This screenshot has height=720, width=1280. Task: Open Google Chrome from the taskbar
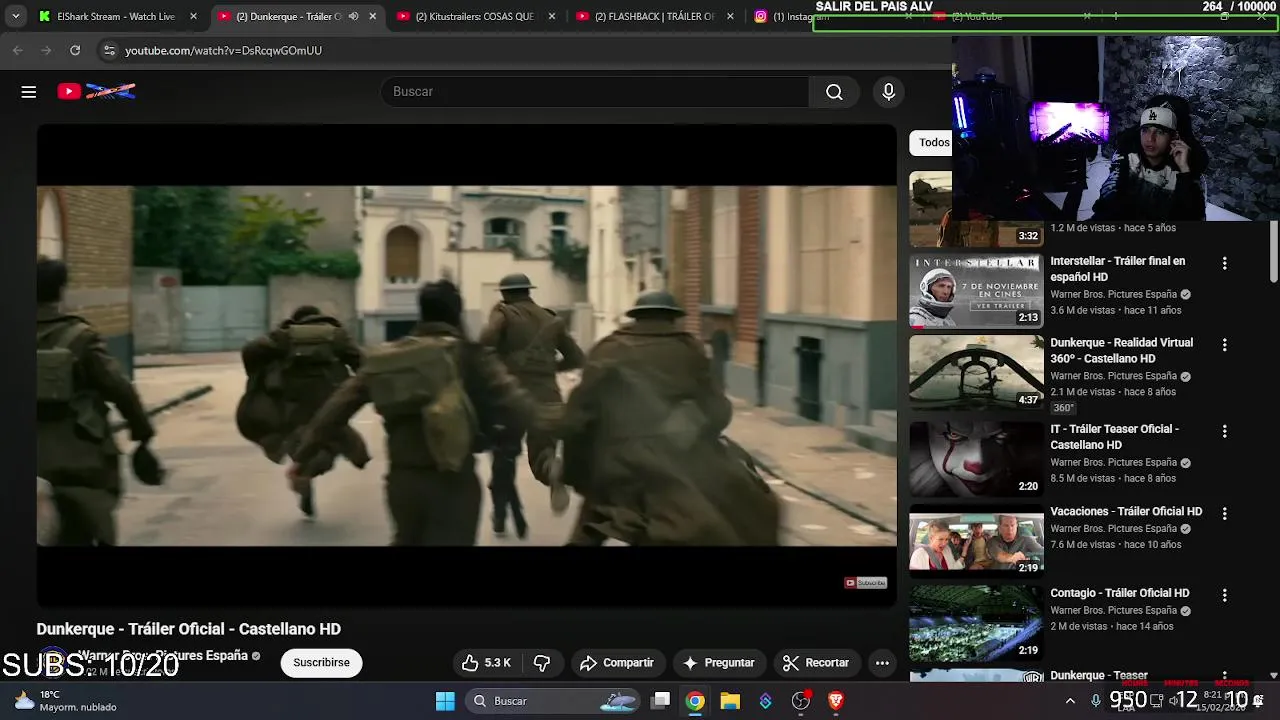pos(695,701)
